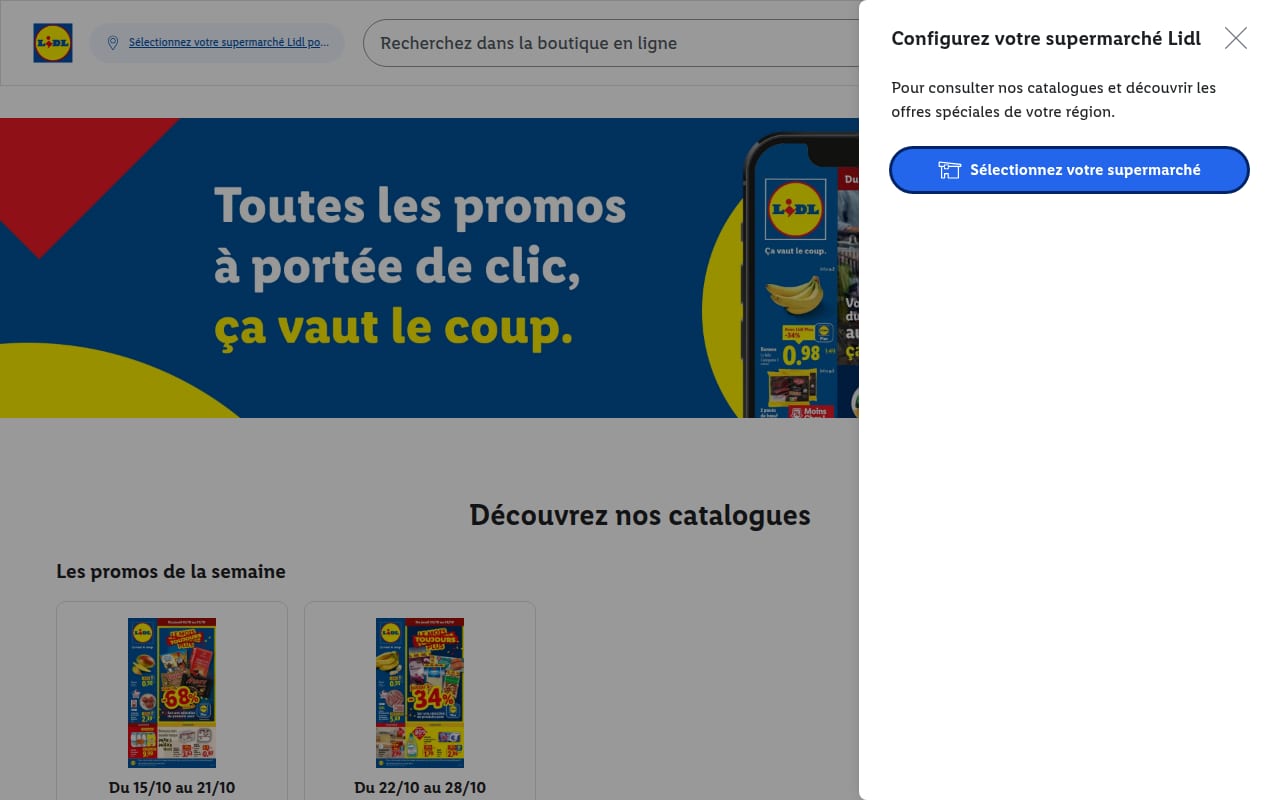Click the 'Du 15/10 au 21/10' catalogue label
The width and height of the screenshot is (1280, 800).
[172, 788]
